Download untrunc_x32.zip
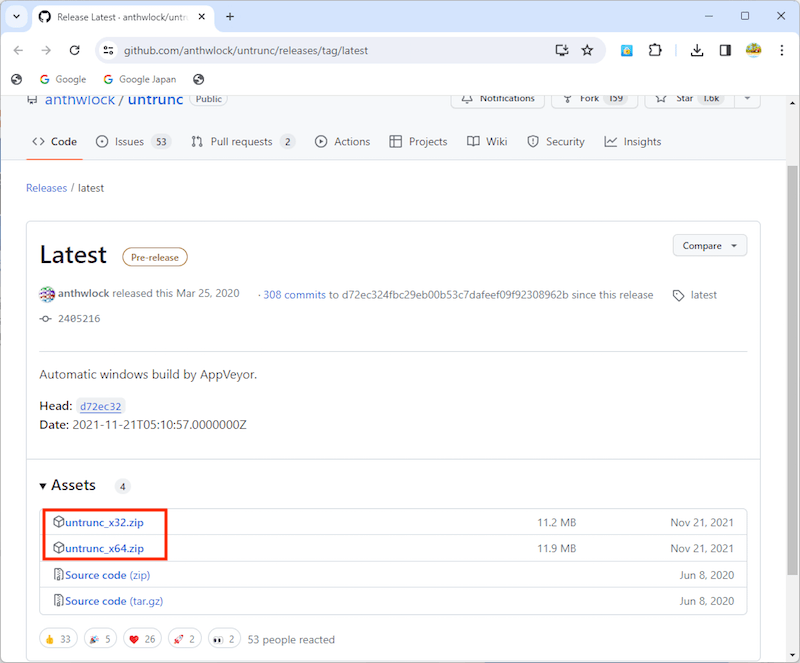This screenshot has height=663, width=800. click(104, 522)
